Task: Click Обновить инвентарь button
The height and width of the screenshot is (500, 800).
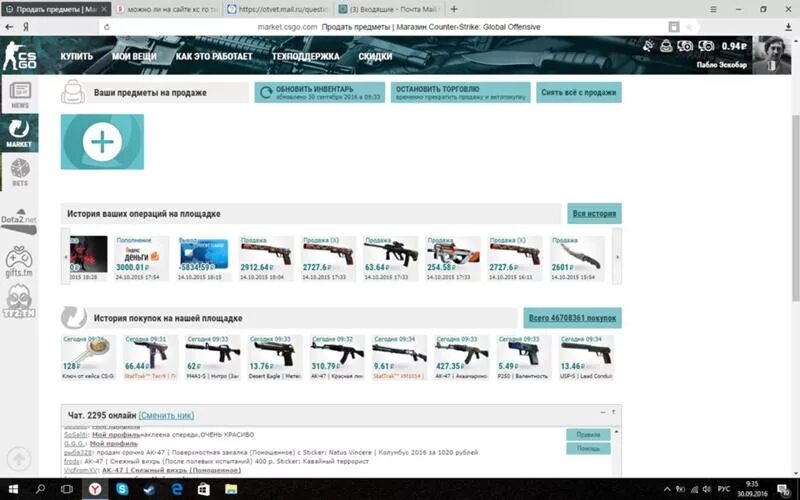Action: [x=320, y=92]
